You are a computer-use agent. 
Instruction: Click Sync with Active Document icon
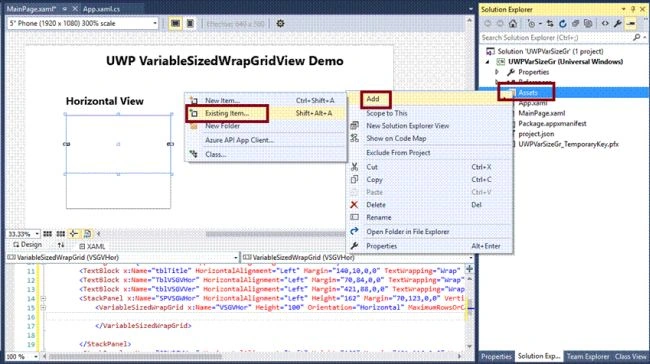(550, 24)
